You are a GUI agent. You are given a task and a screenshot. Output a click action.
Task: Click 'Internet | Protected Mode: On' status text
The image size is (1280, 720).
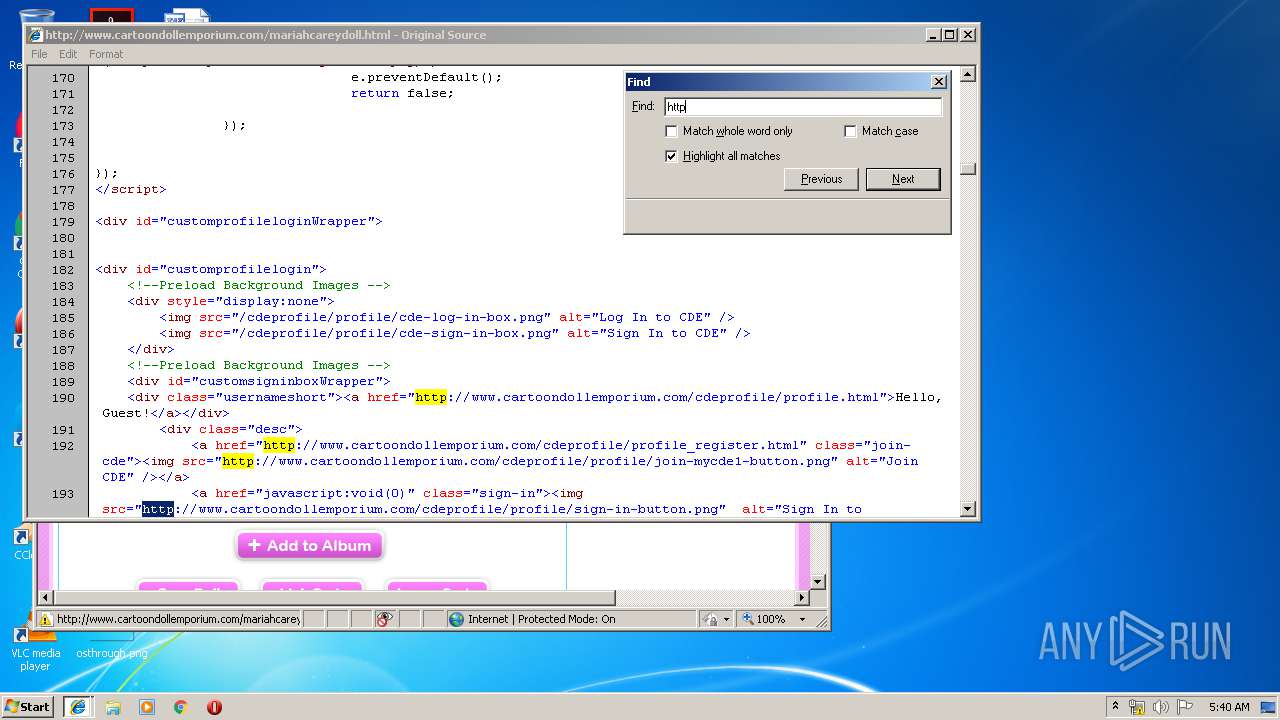pos(542,619)
